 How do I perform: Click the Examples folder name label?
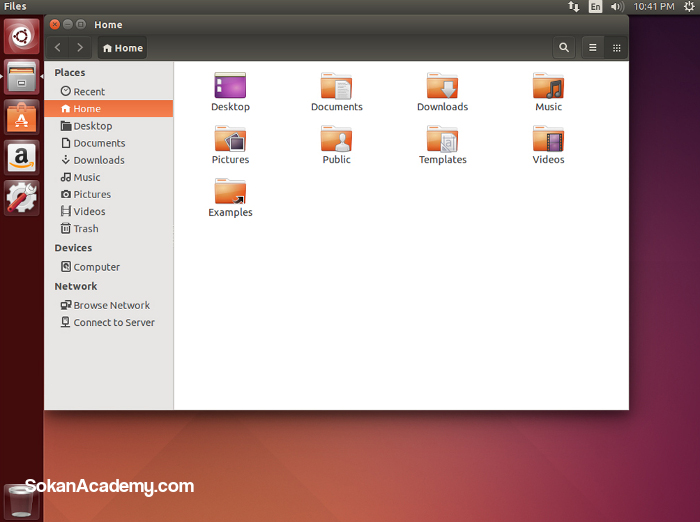point(230,212)
